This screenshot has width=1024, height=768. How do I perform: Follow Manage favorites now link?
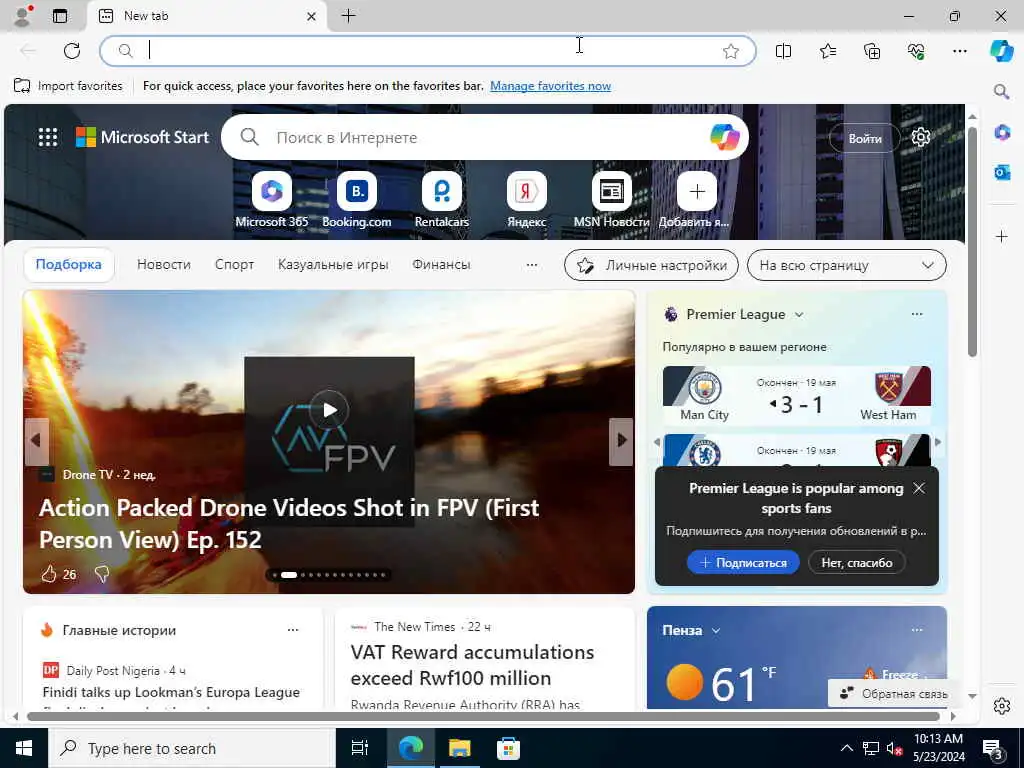point(551,86)
